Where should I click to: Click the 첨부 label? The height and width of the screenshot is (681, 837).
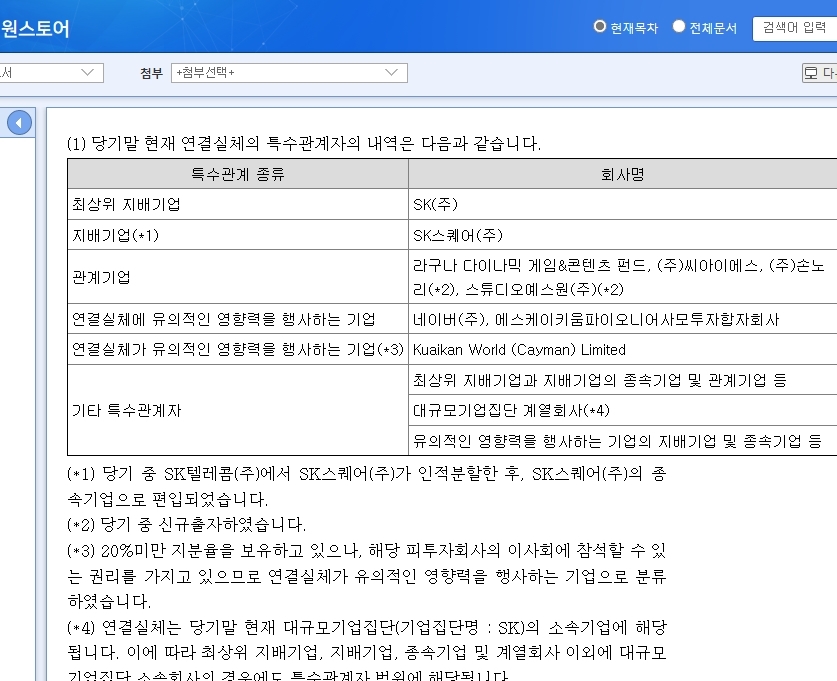pyautogui.click(x=151, y=73)
